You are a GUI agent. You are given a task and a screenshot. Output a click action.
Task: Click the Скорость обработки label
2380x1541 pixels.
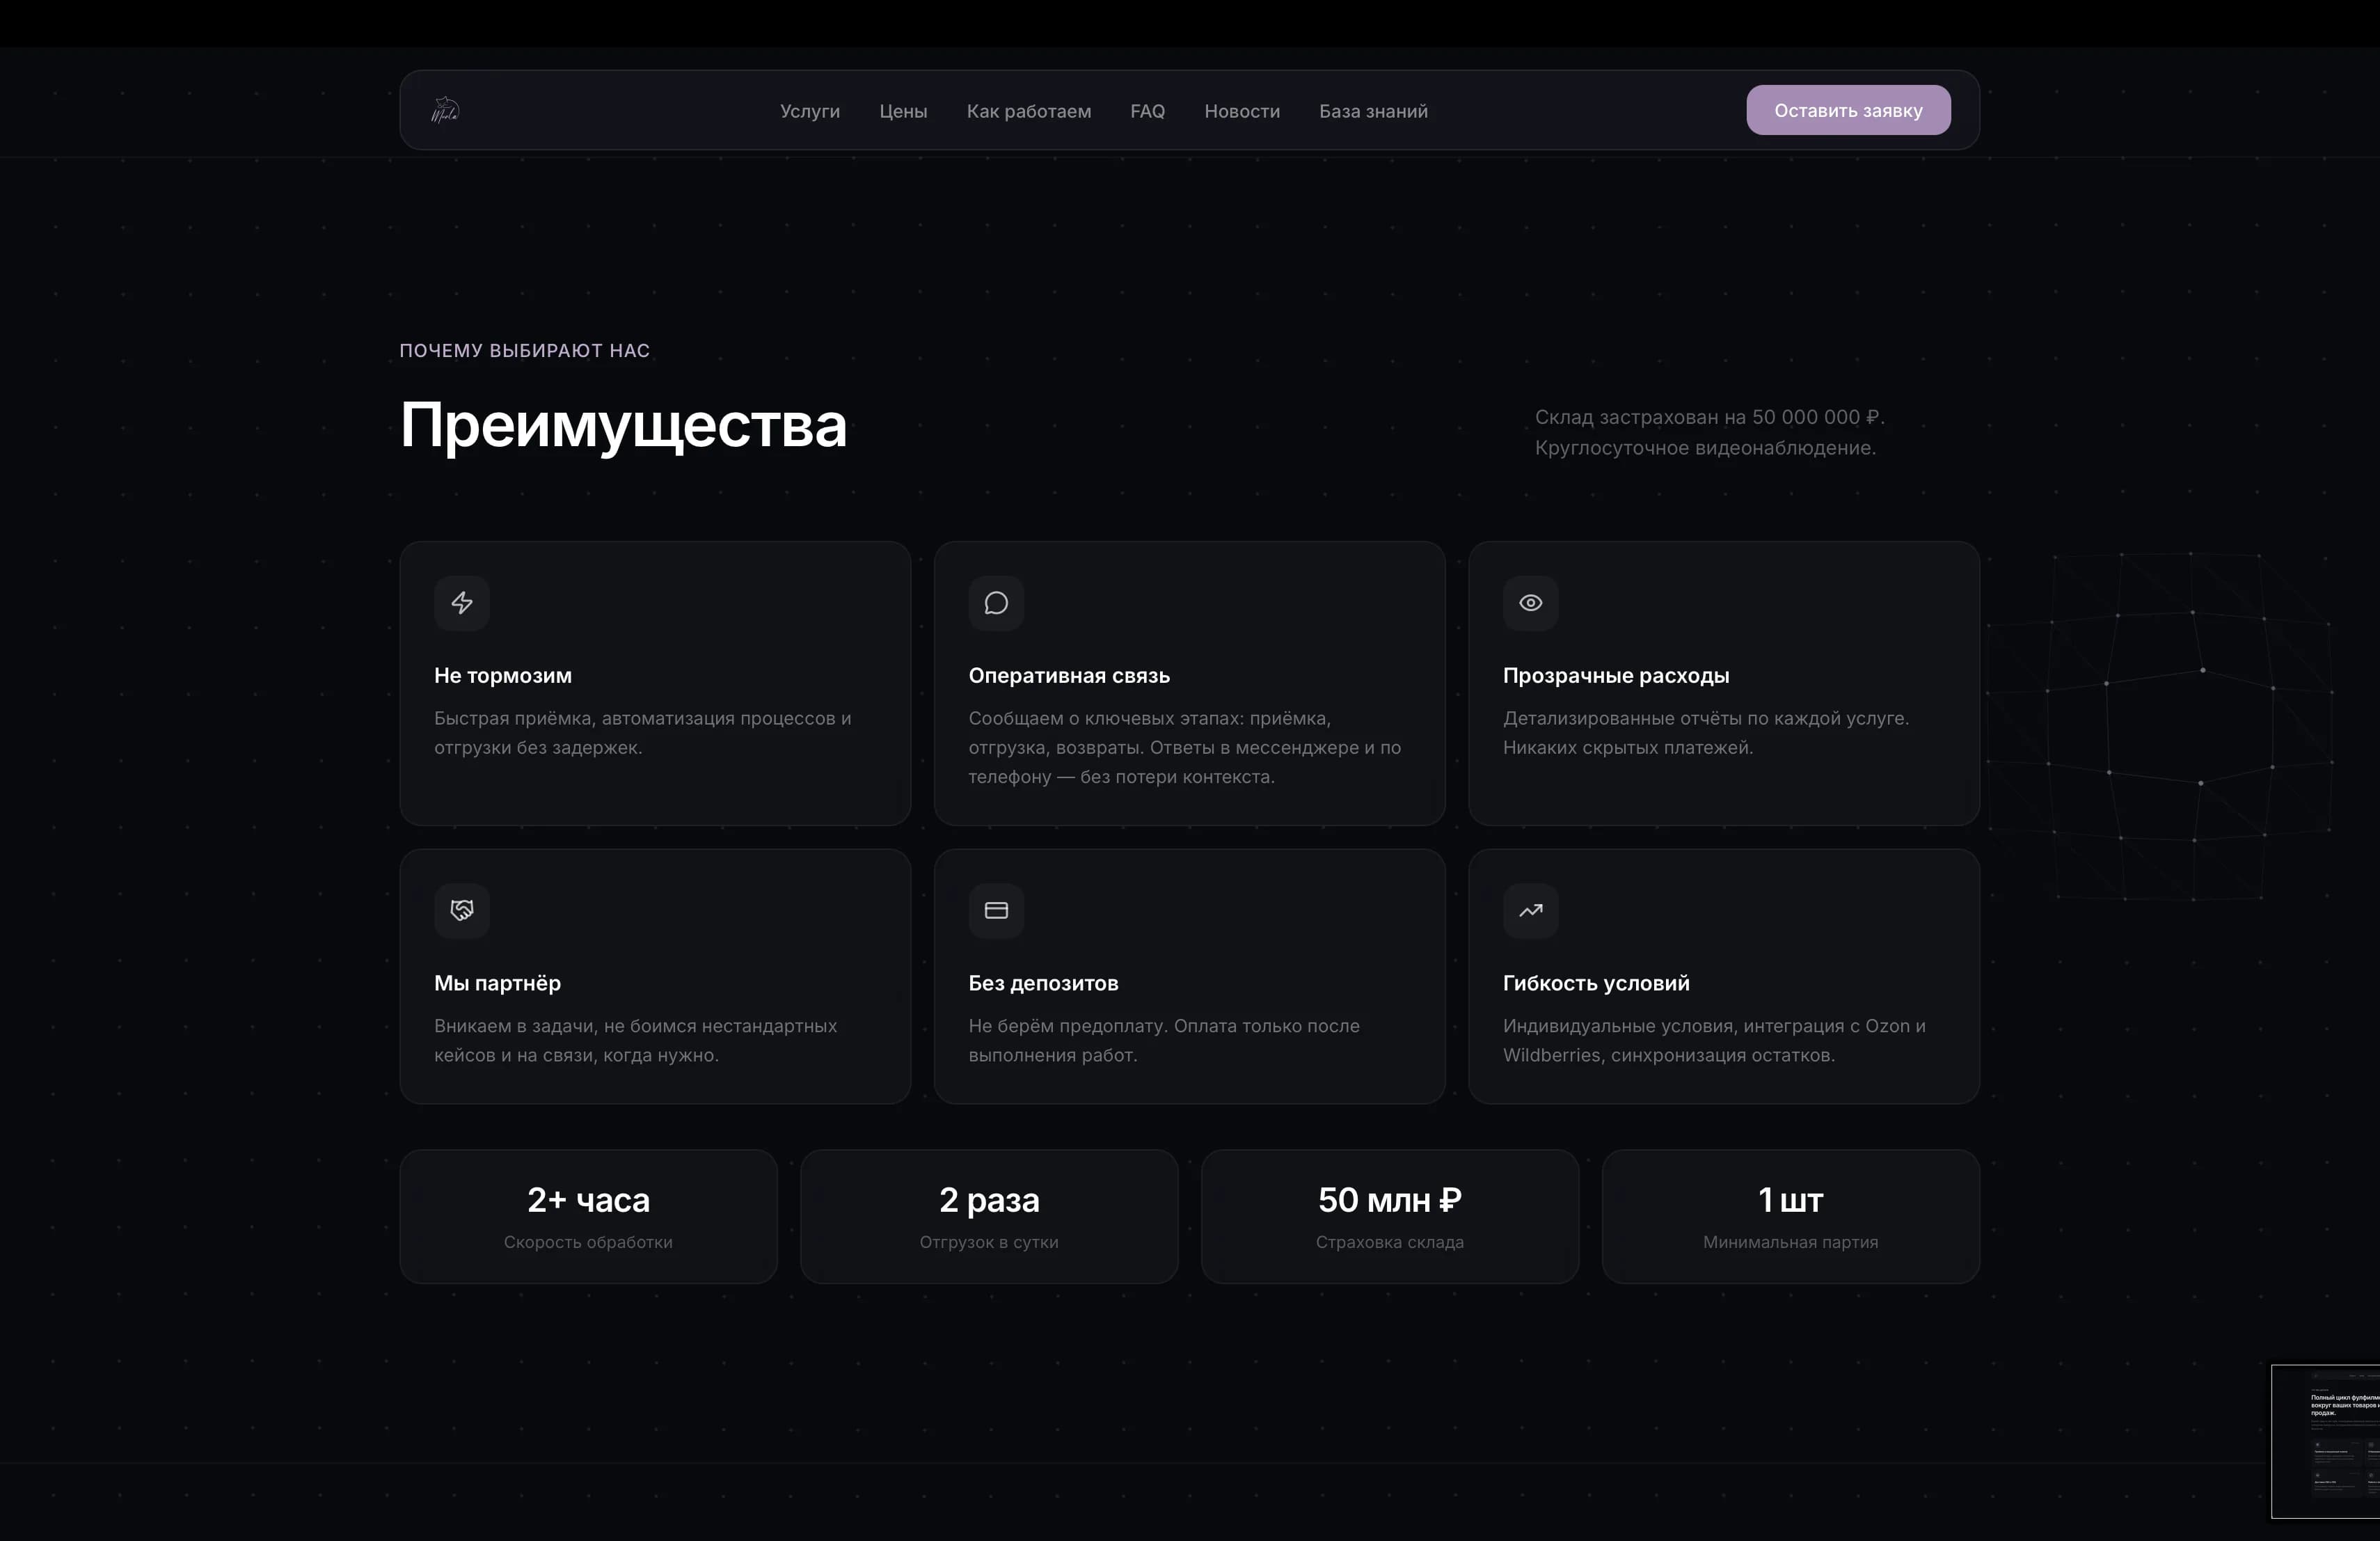588,1242
